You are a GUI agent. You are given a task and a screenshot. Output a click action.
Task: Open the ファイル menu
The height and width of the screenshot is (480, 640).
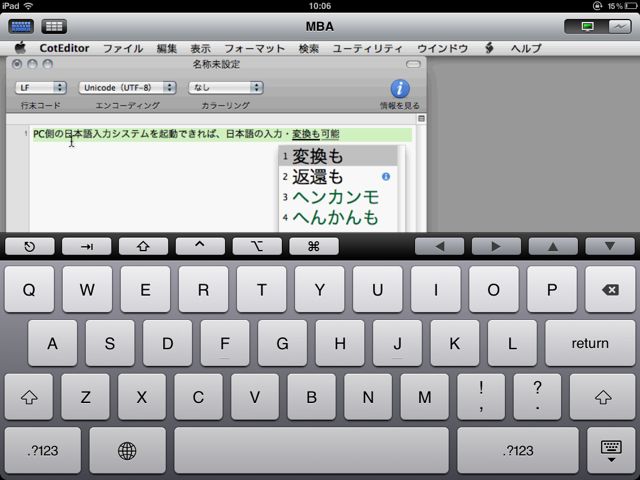(x=123, y=49)
